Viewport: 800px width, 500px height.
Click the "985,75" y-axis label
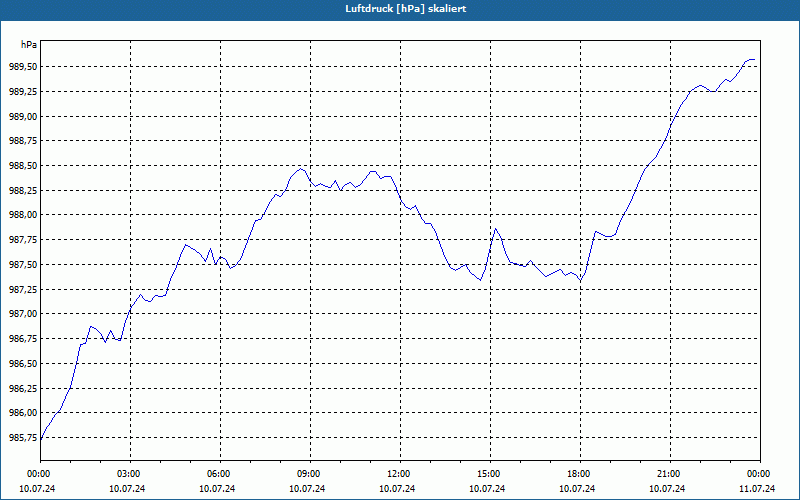23,438
